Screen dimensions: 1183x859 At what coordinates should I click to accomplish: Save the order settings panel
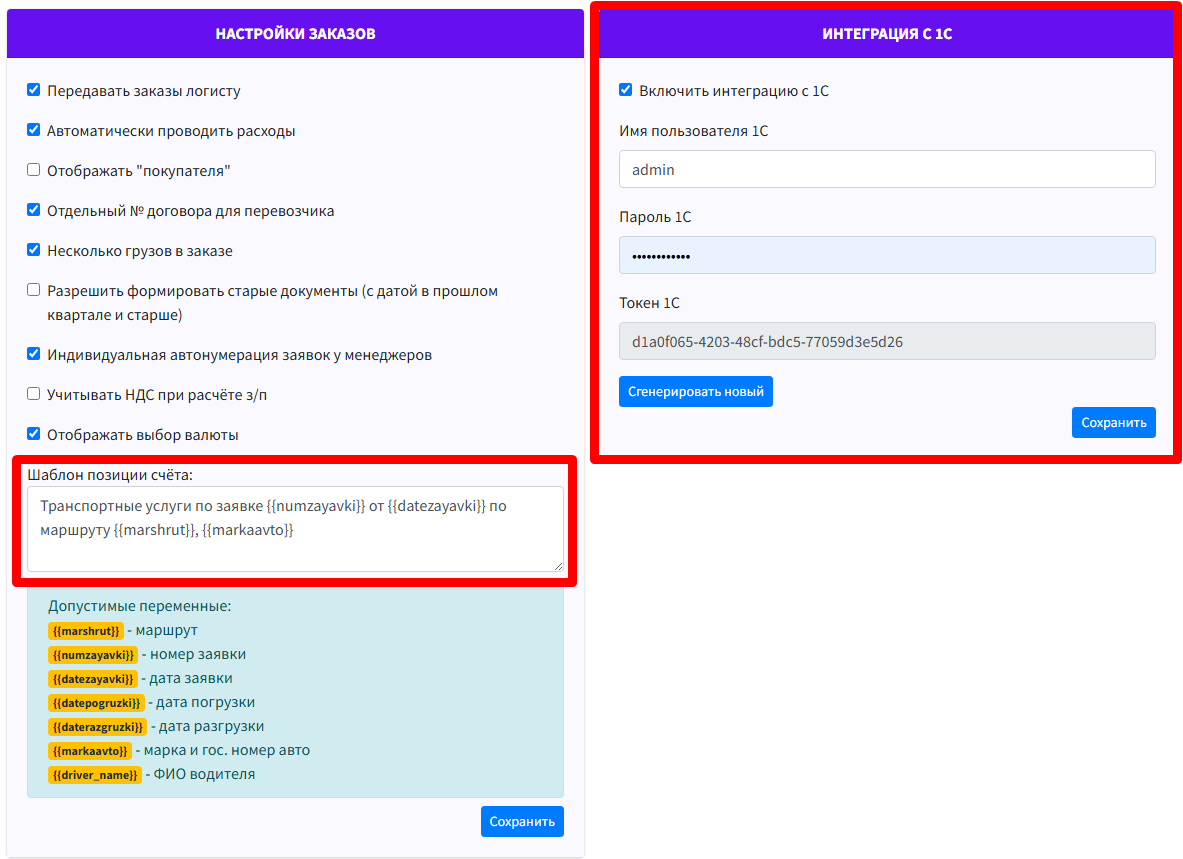[522, 821]
